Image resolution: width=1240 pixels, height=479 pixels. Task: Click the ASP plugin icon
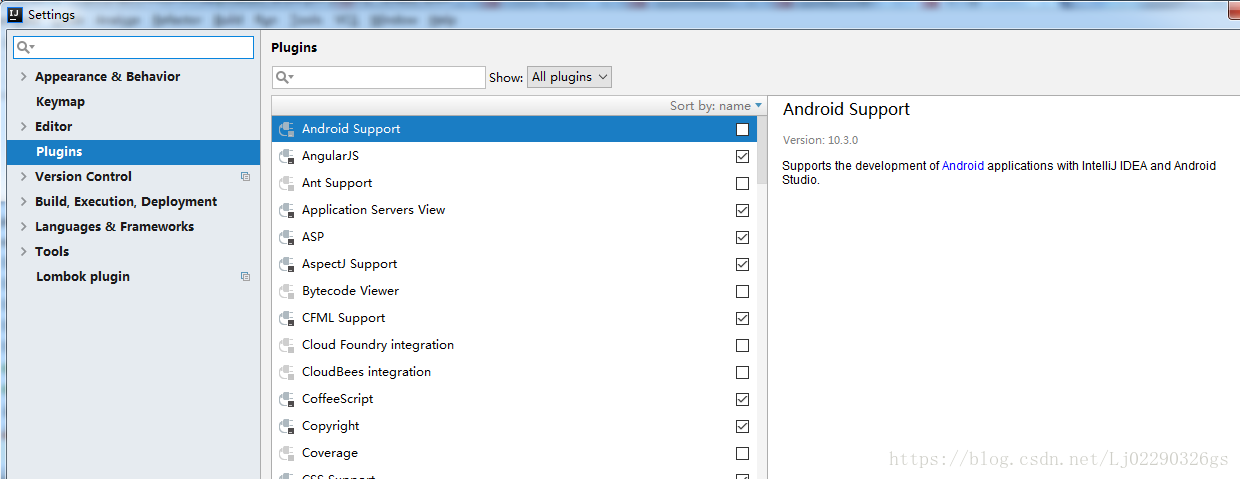pyautogui.click(x=287, y=237)
